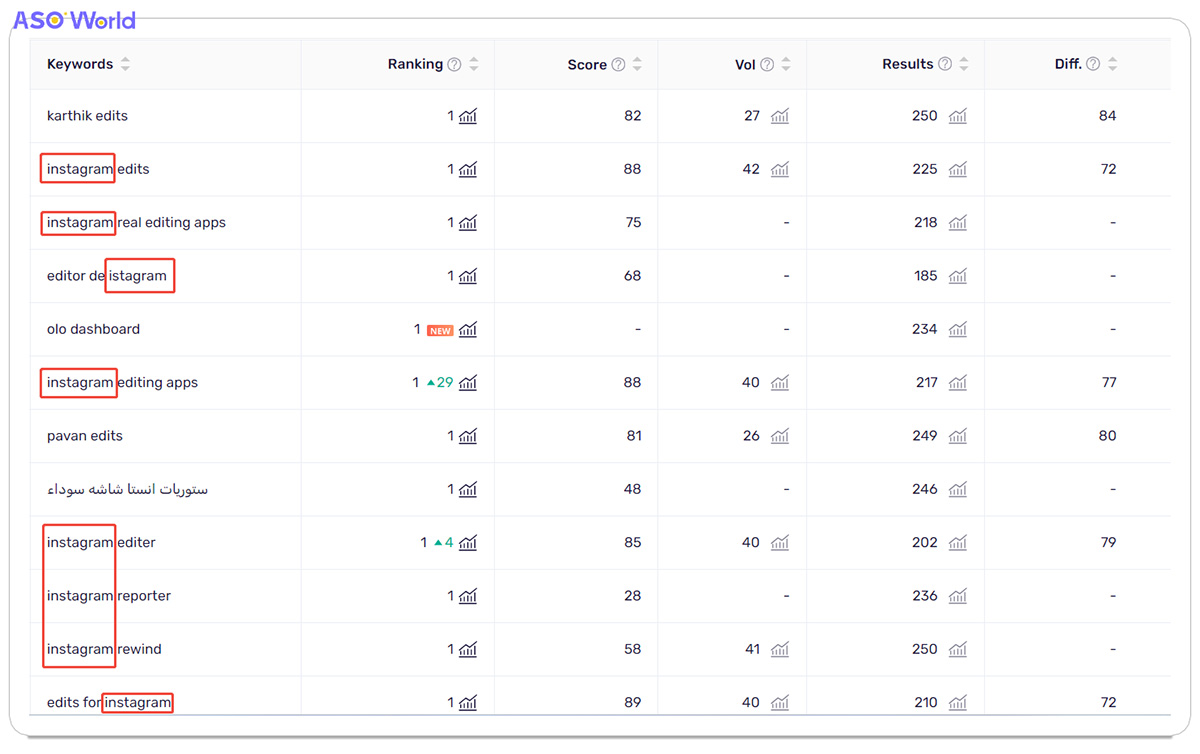The image size is (1200, 754).
Task: Open results chart for olo dashboard row
Action: point(958,329)
